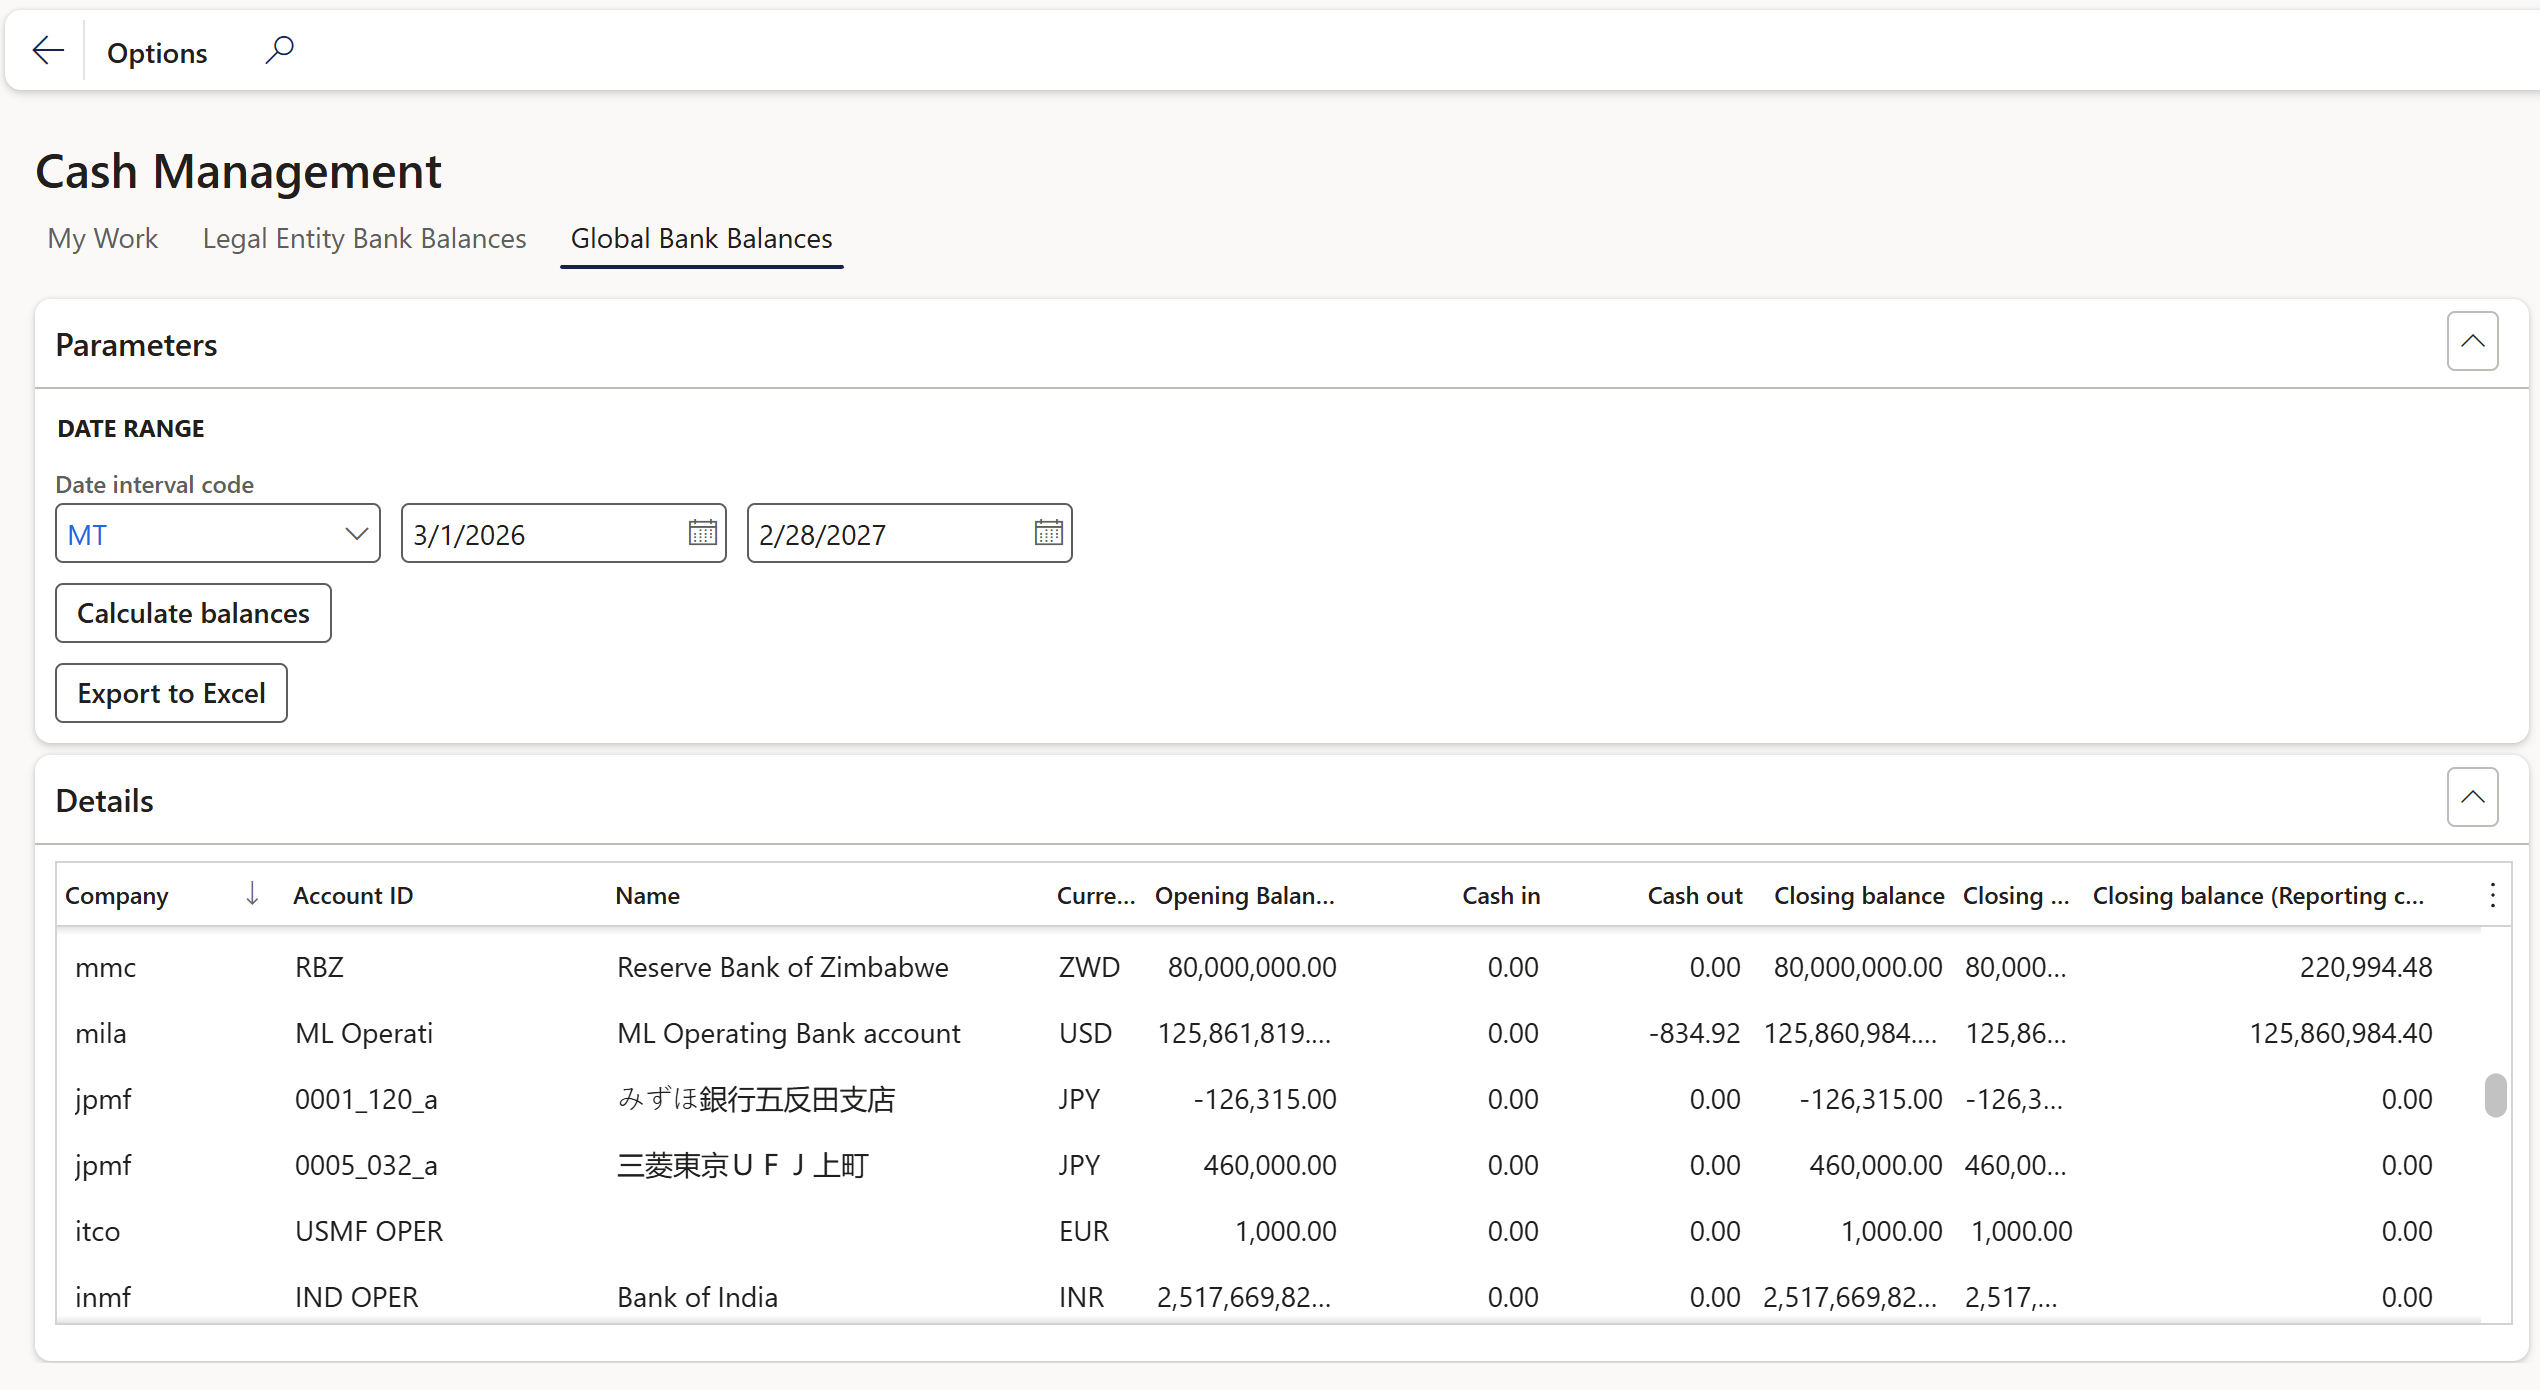
Task: Collapse the Parameters section
Action: [2472, 342]
